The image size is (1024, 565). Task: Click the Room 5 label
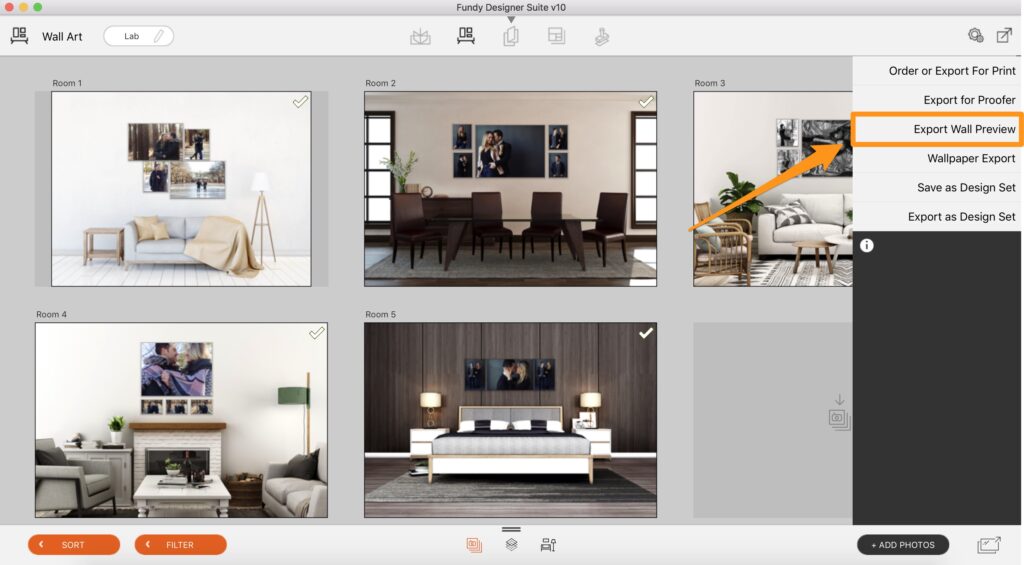click(x=381, y=314)
